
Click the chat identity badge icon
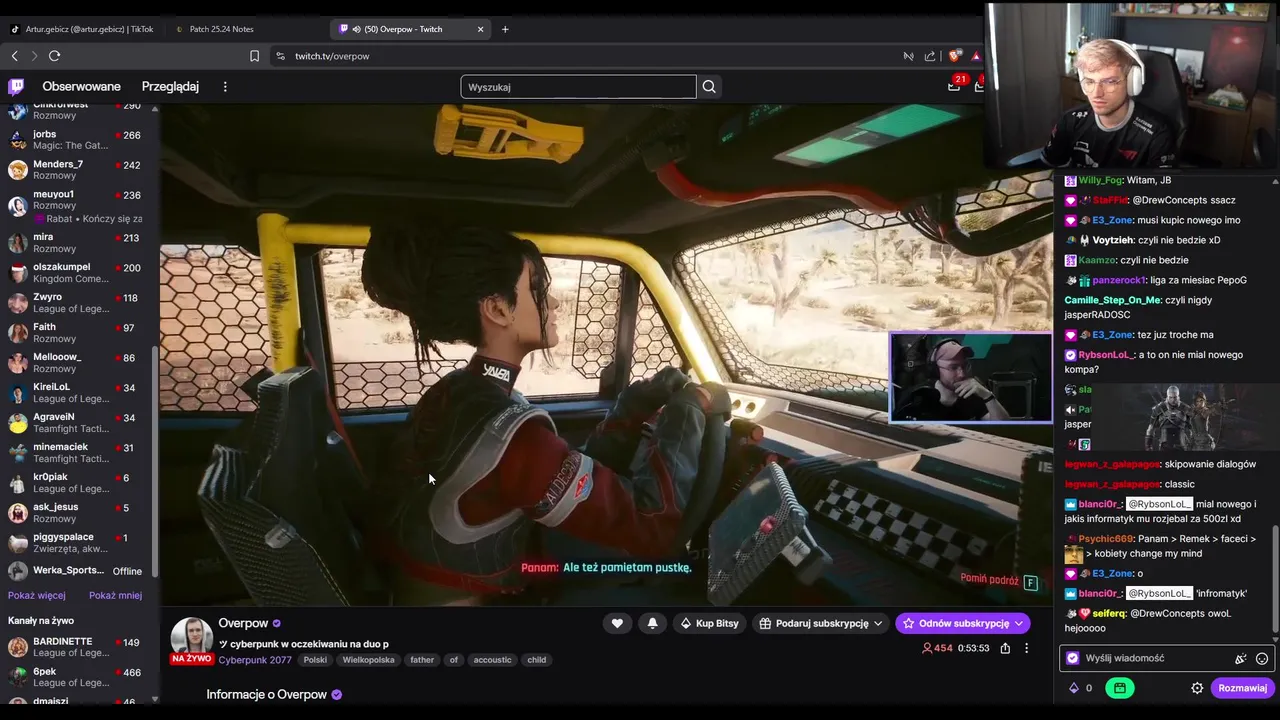[x=1073, y=658]
